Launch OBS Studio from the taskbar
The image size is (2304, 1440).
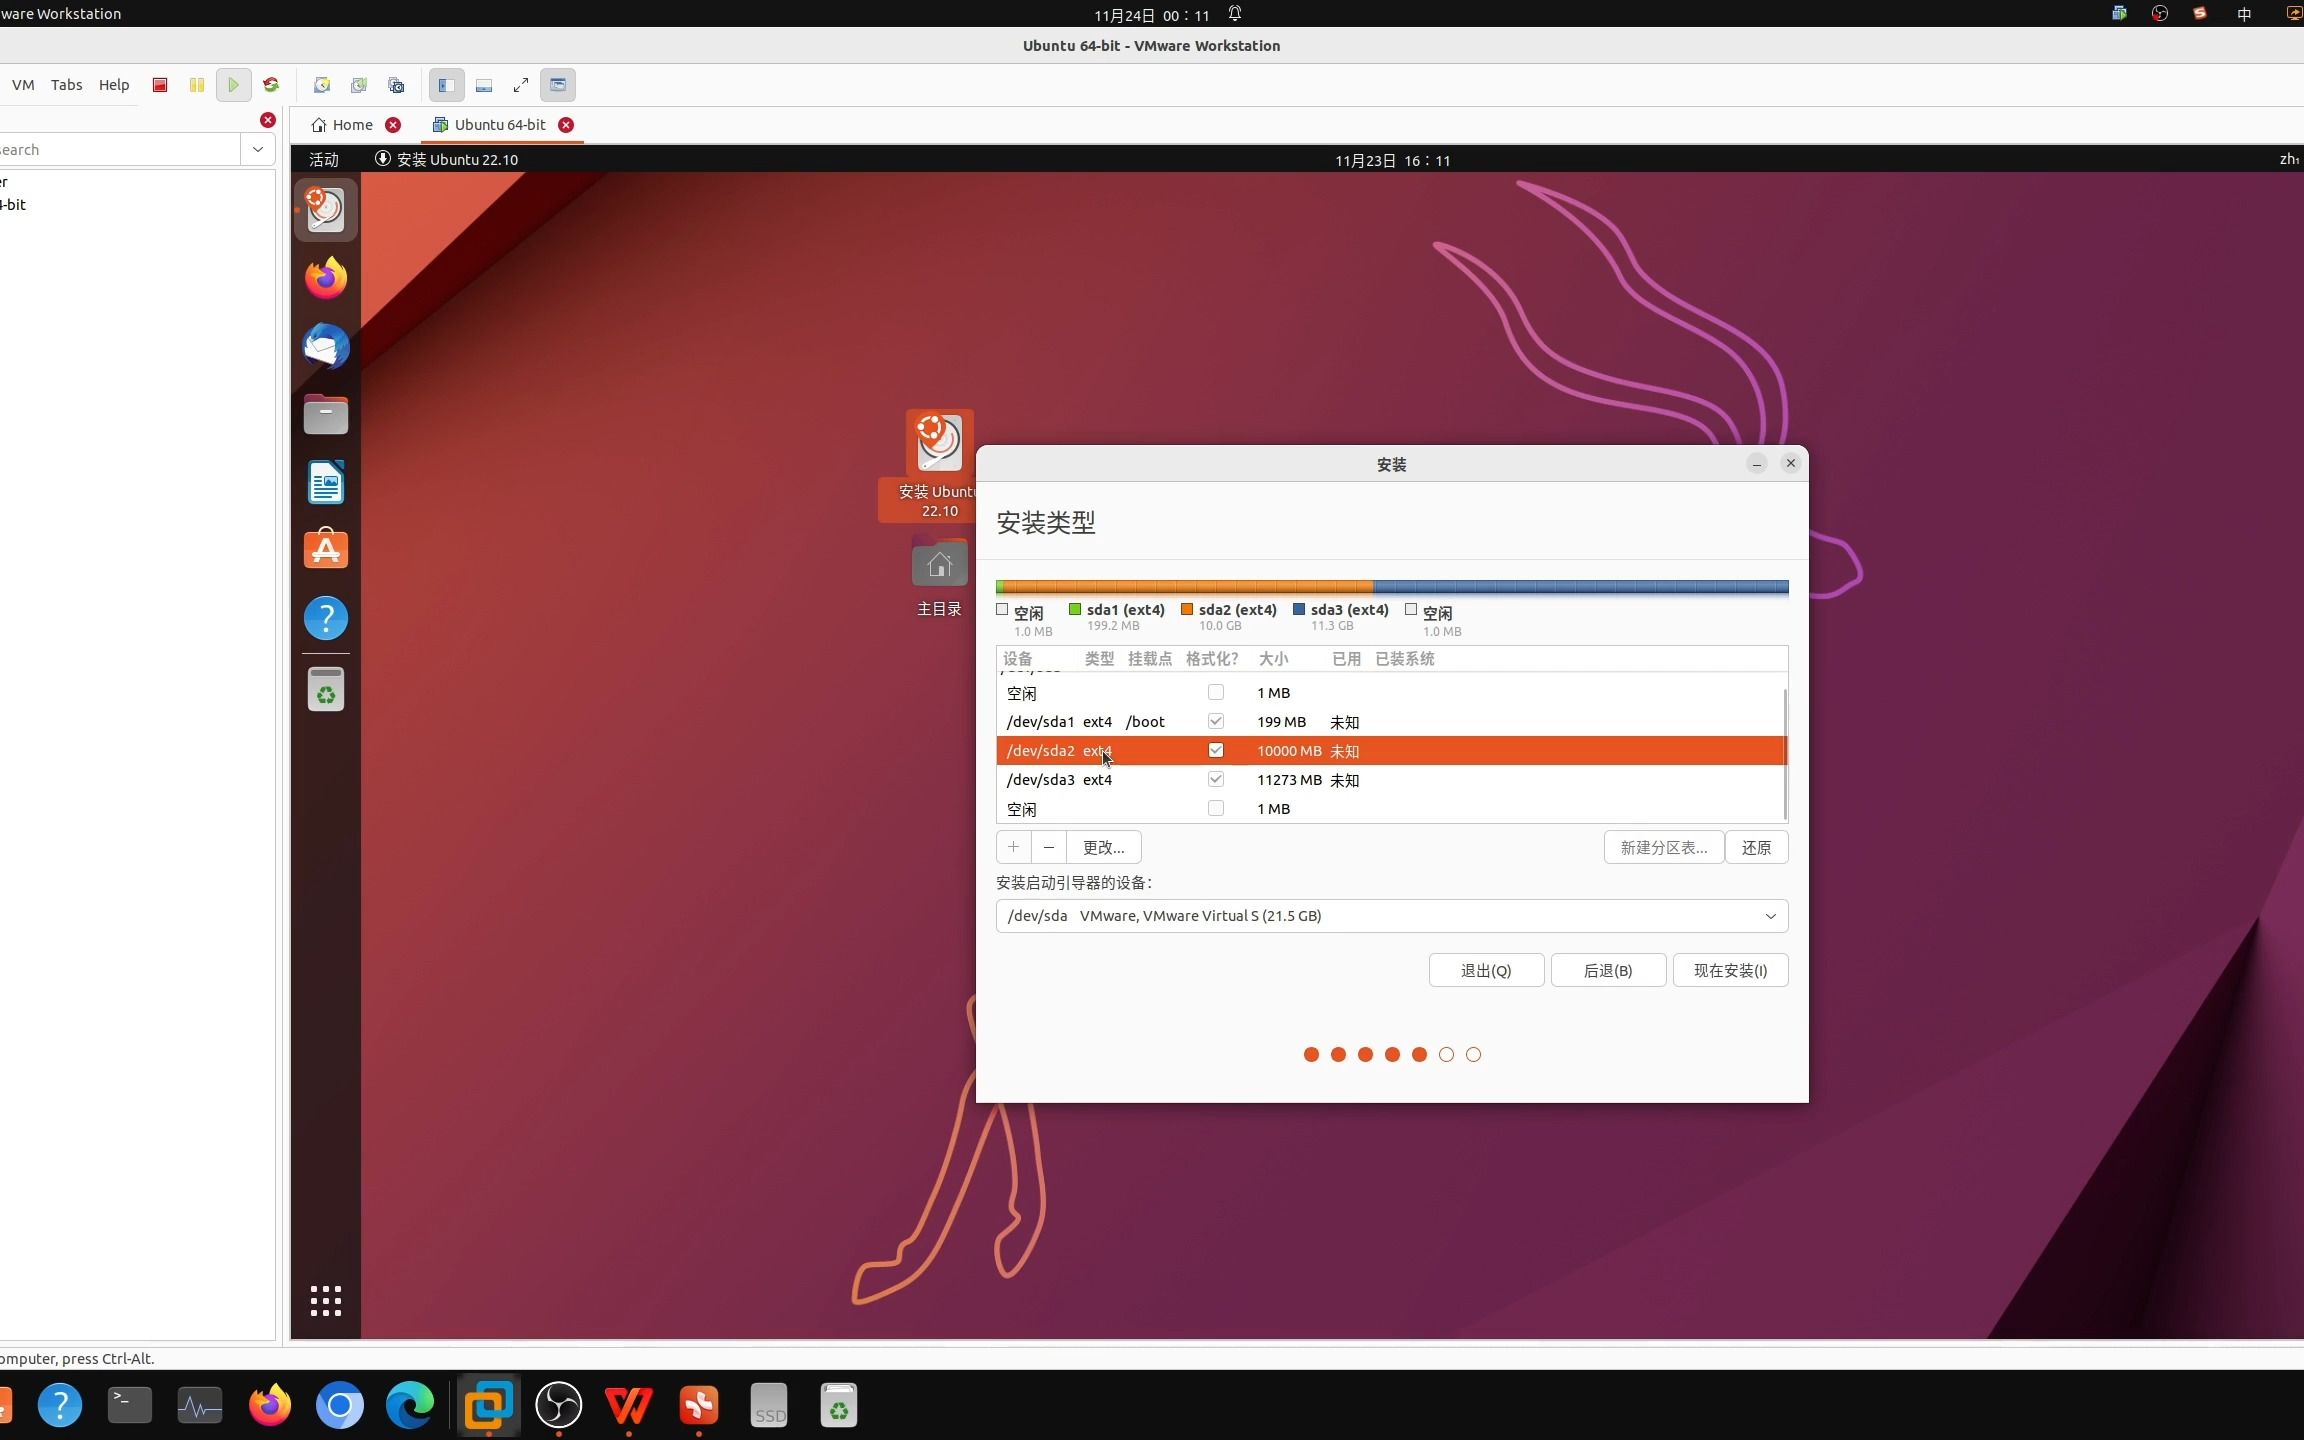(558, 1404)
